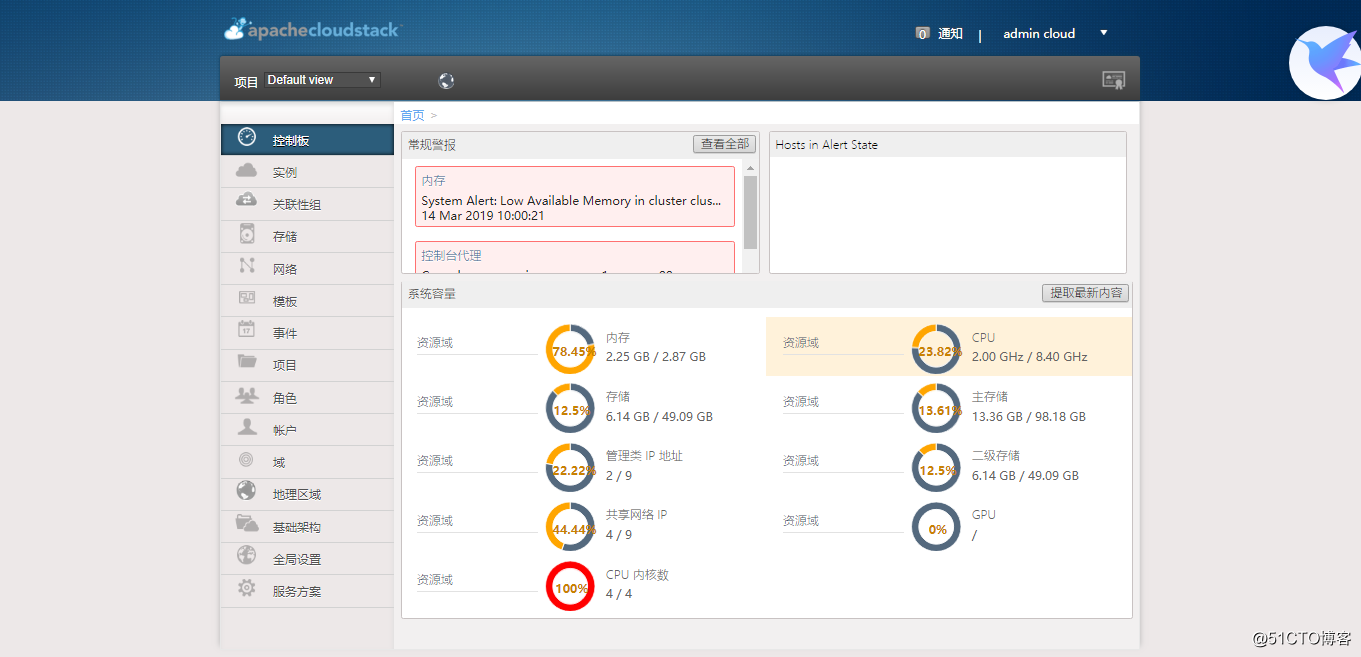This screenshot has height=657, width=1361.
Task: Open the 控制板 menu item
Action: point(308,140)
